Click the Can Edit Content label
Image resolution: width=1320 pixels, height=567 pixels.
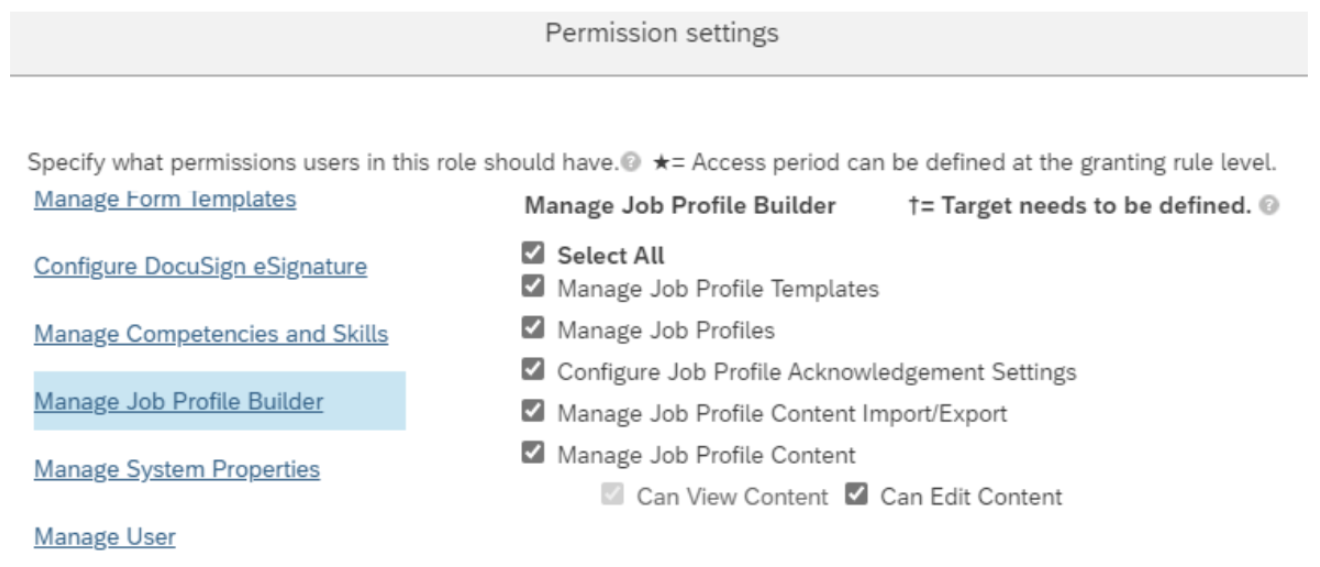point(971,497)
